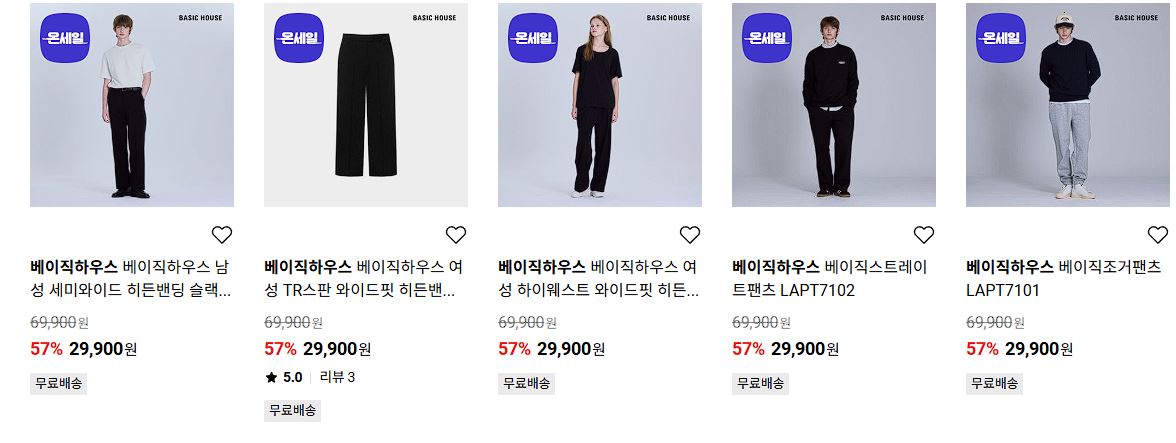Open the 리뷰 3 reviews link
The image size is (1176, 443).
point(338,378)
